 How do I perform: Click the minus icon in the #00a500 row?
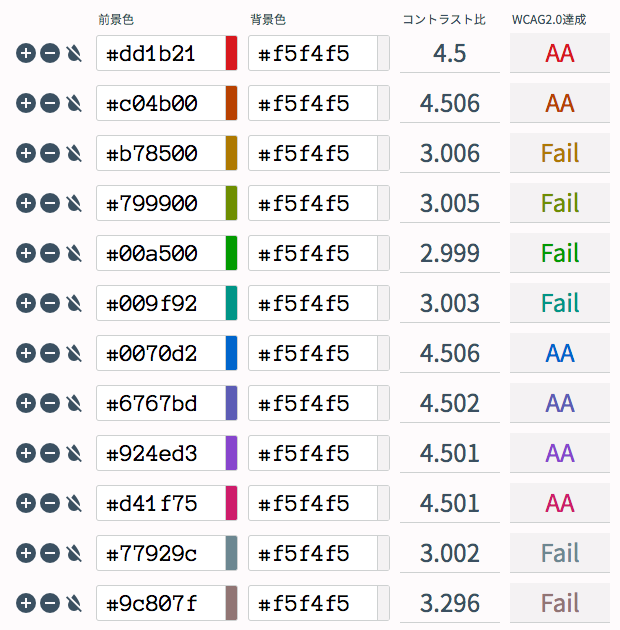tap(50, 253)
